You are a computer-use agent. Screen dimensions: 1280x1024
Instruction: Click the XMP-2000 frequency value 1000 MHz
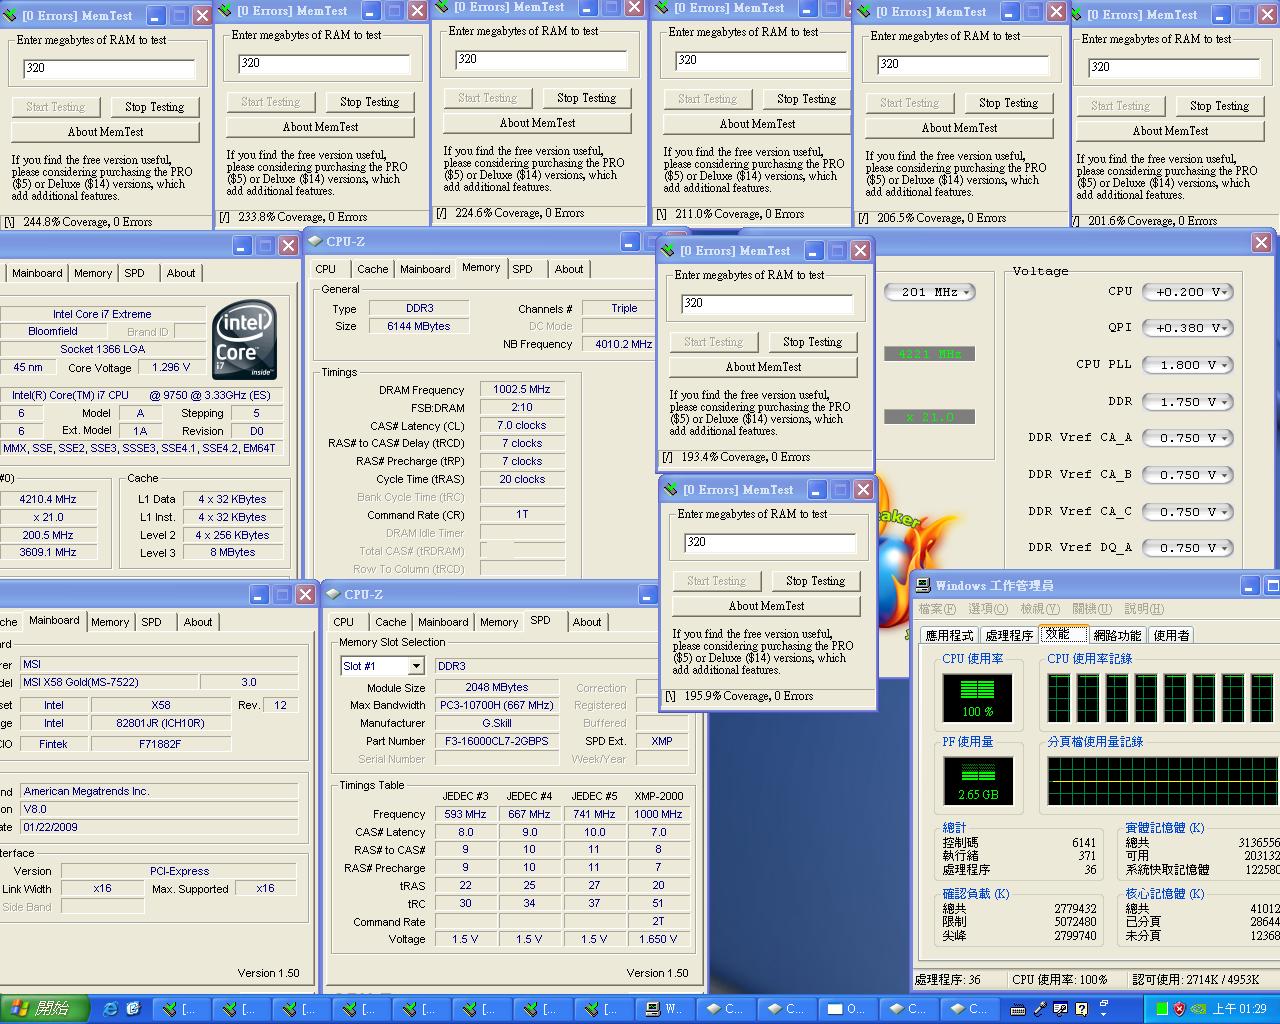659,814
